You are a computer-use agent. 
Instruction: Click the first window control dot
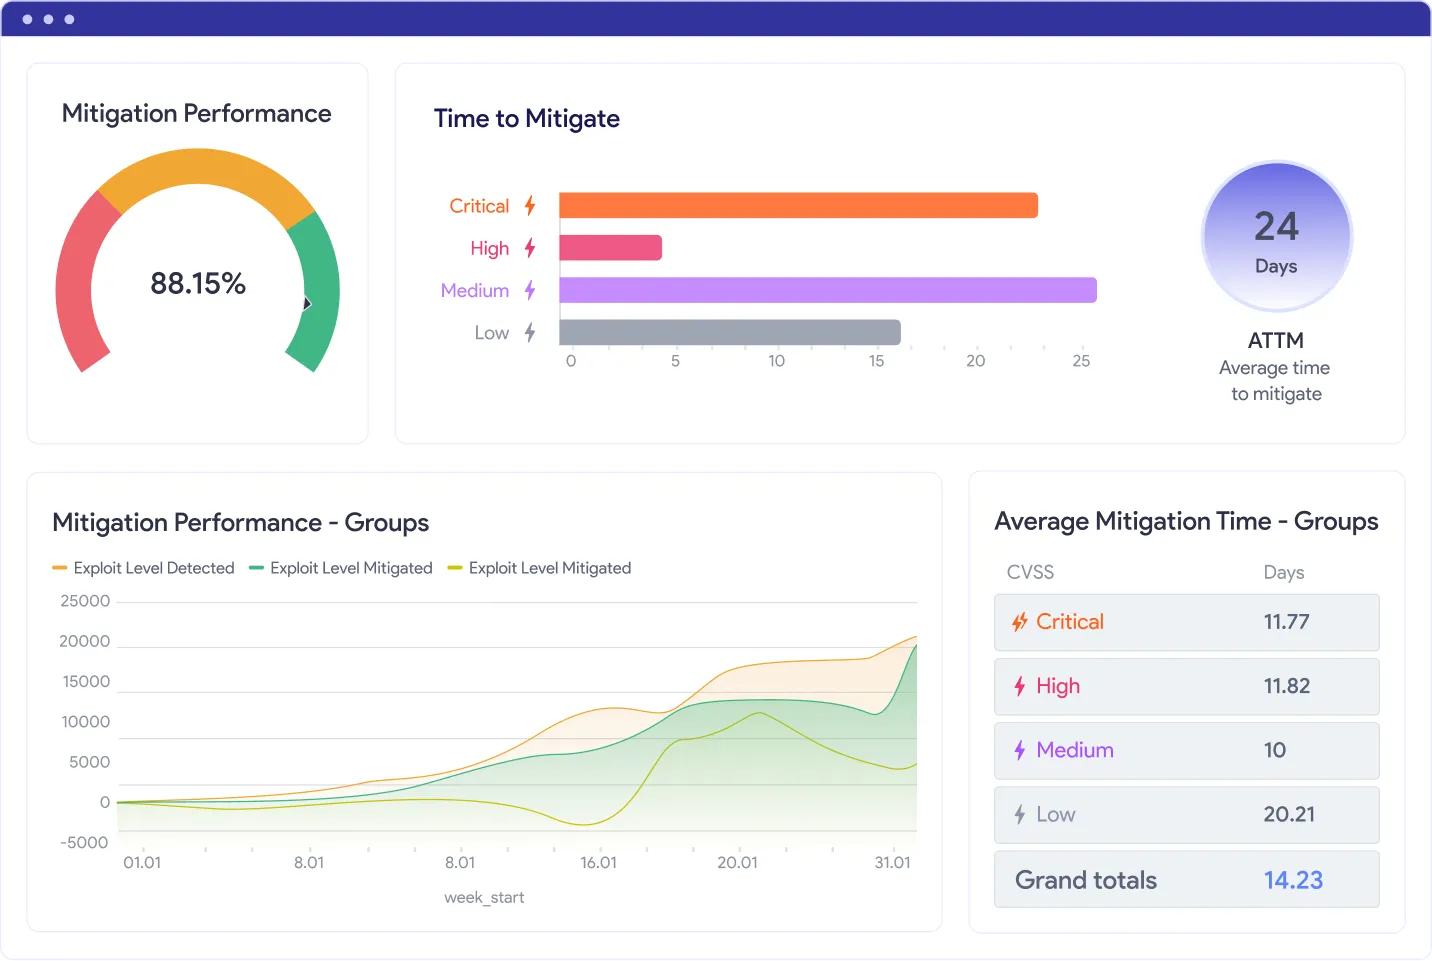pos(27,19)
